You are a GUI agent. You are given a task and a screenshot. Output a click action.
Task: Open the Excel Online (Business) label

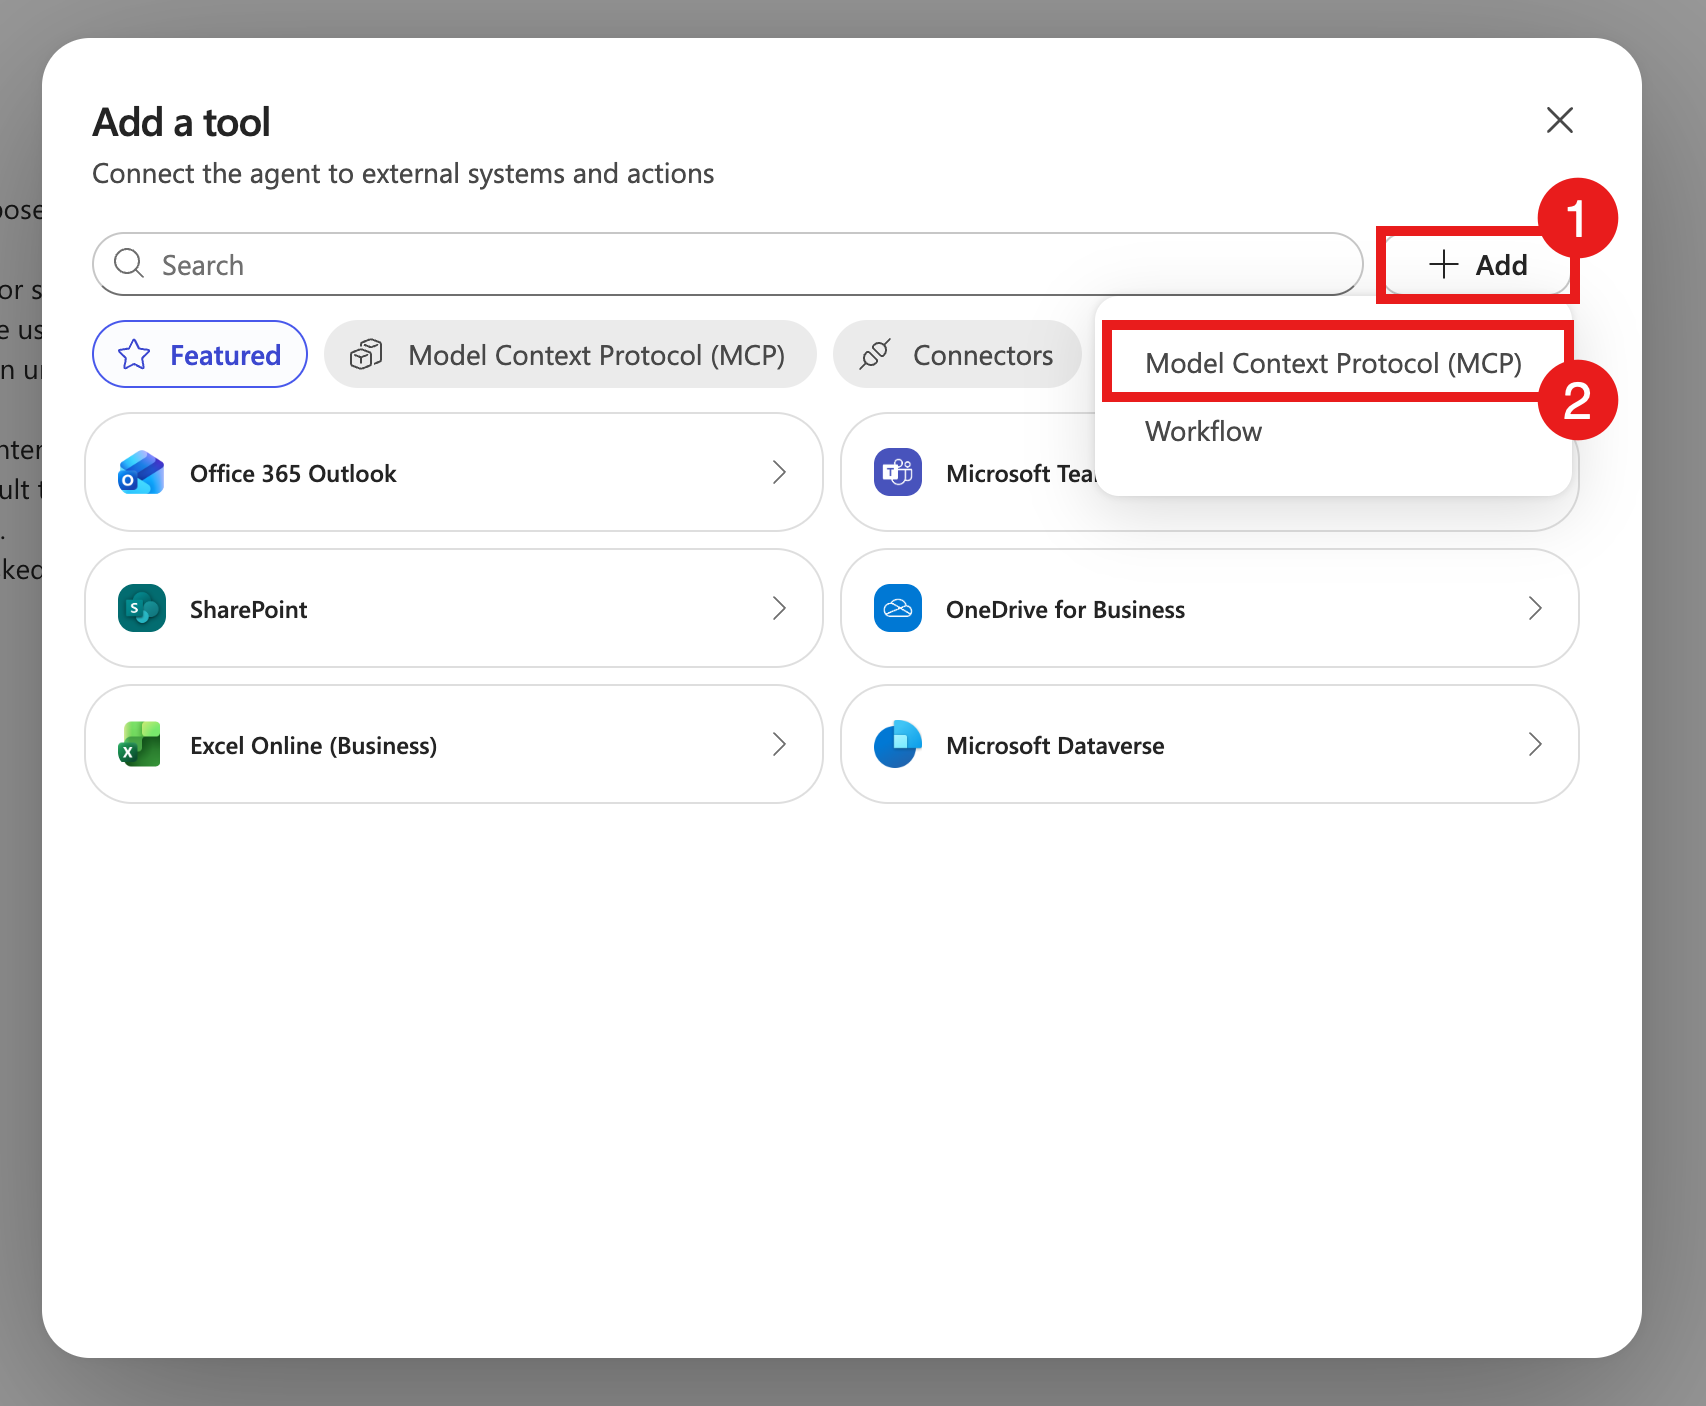[313, 745]
